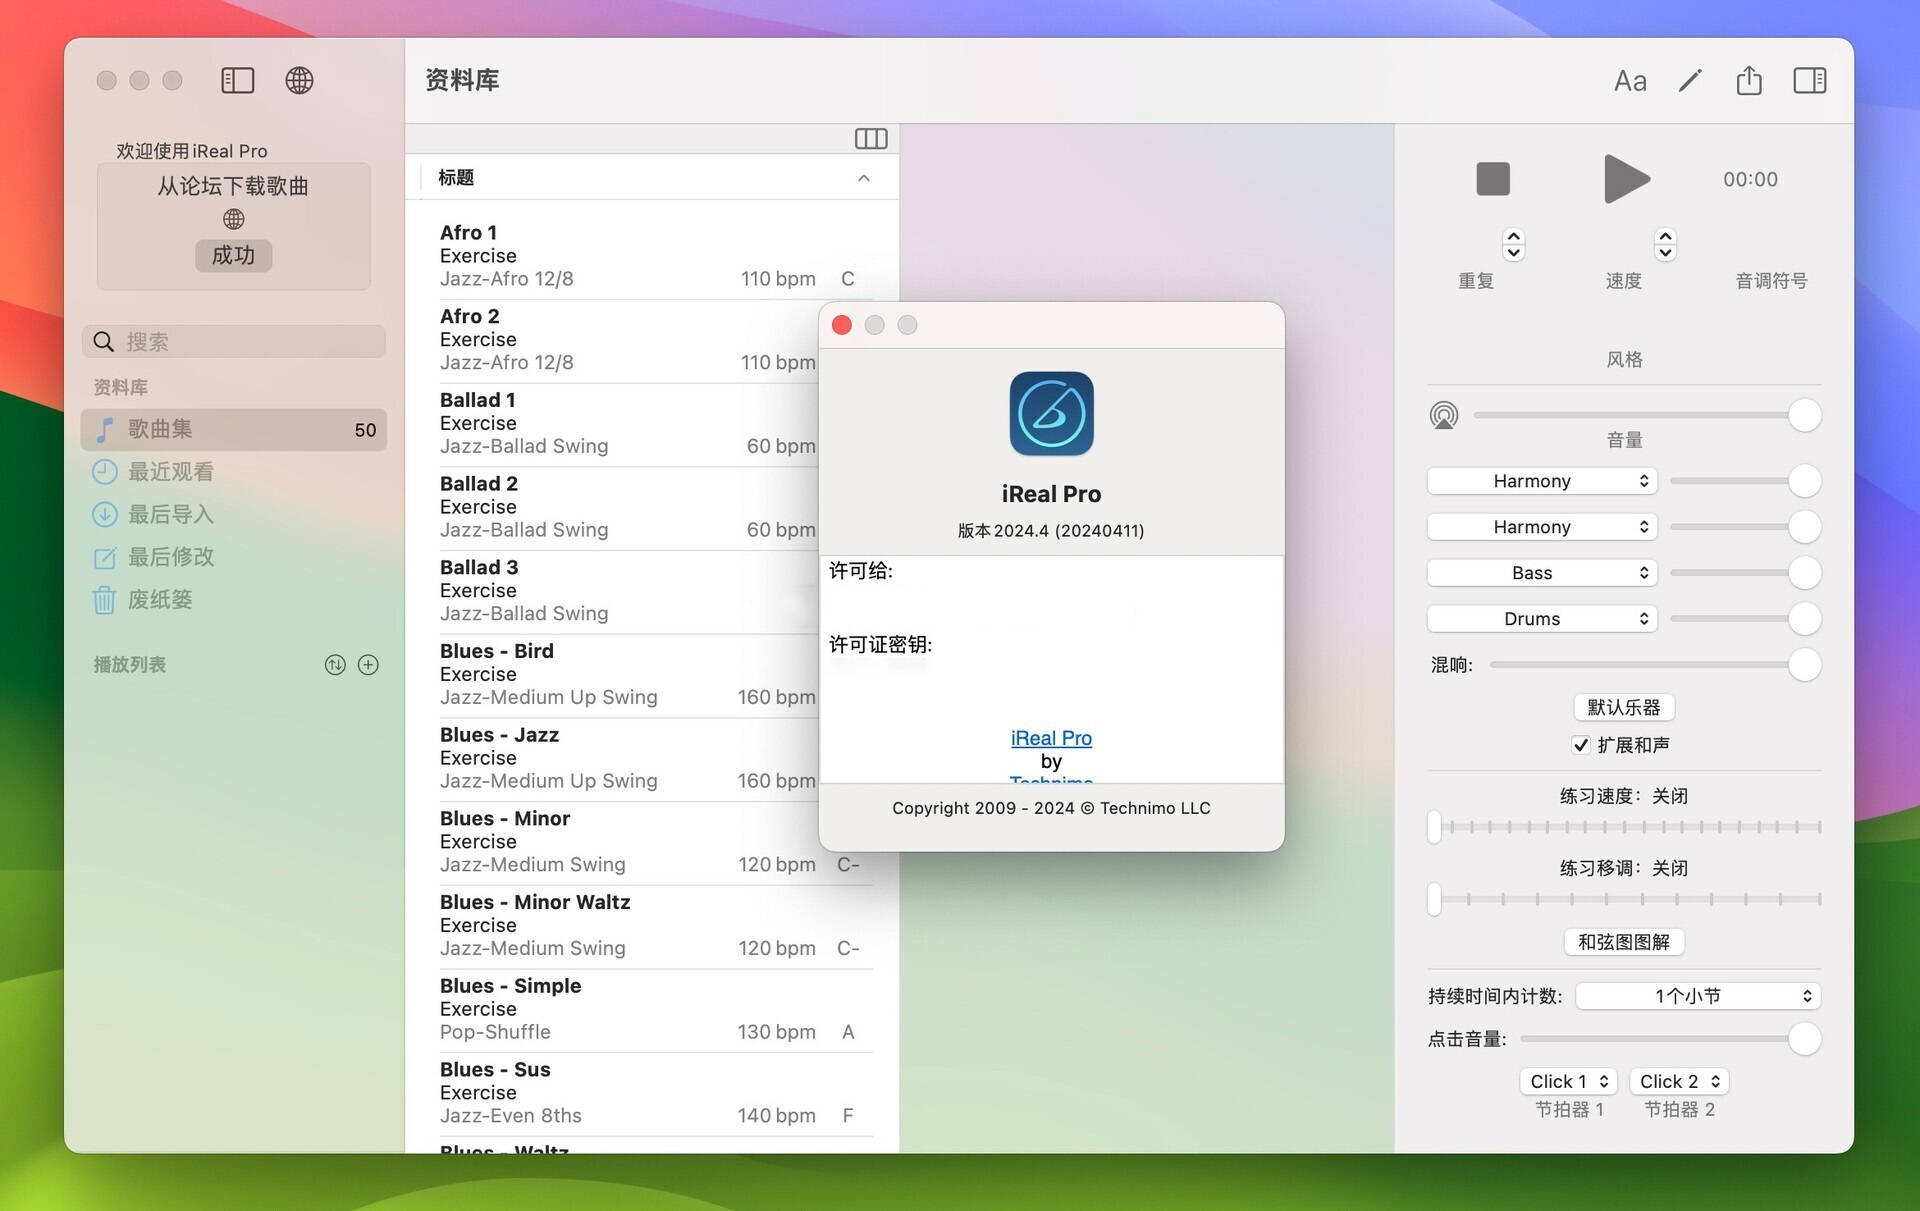Click the share/export icon in toolbar
The width and height of the screenshot is (1920, 1211).
coord(1748,80)
